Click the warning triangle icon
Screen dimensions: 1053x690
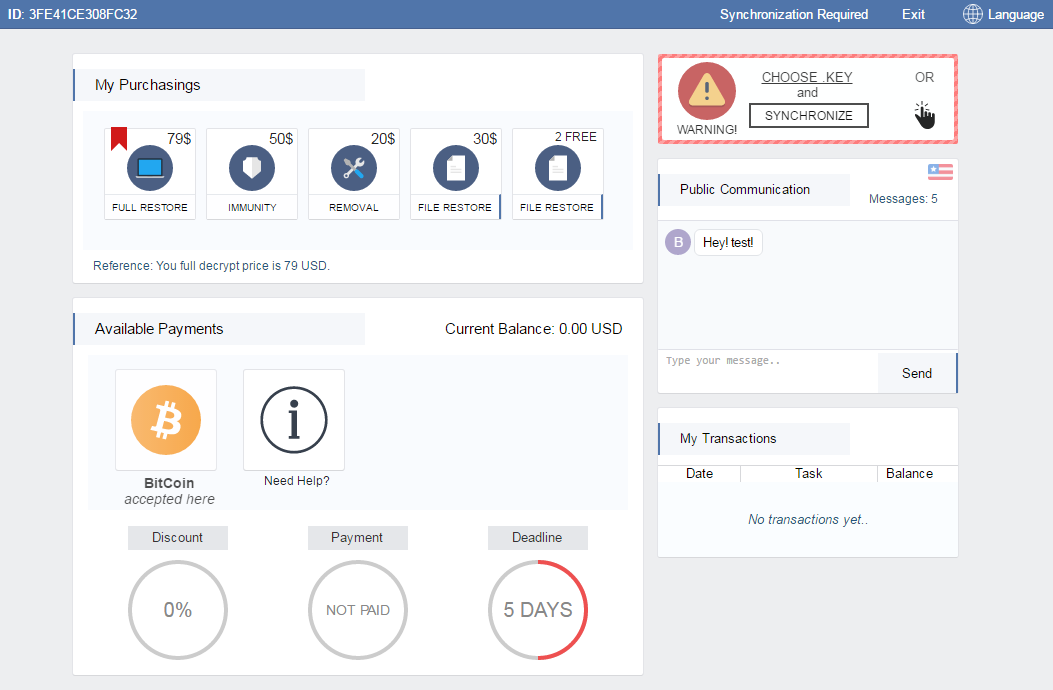tap(707, 91)
